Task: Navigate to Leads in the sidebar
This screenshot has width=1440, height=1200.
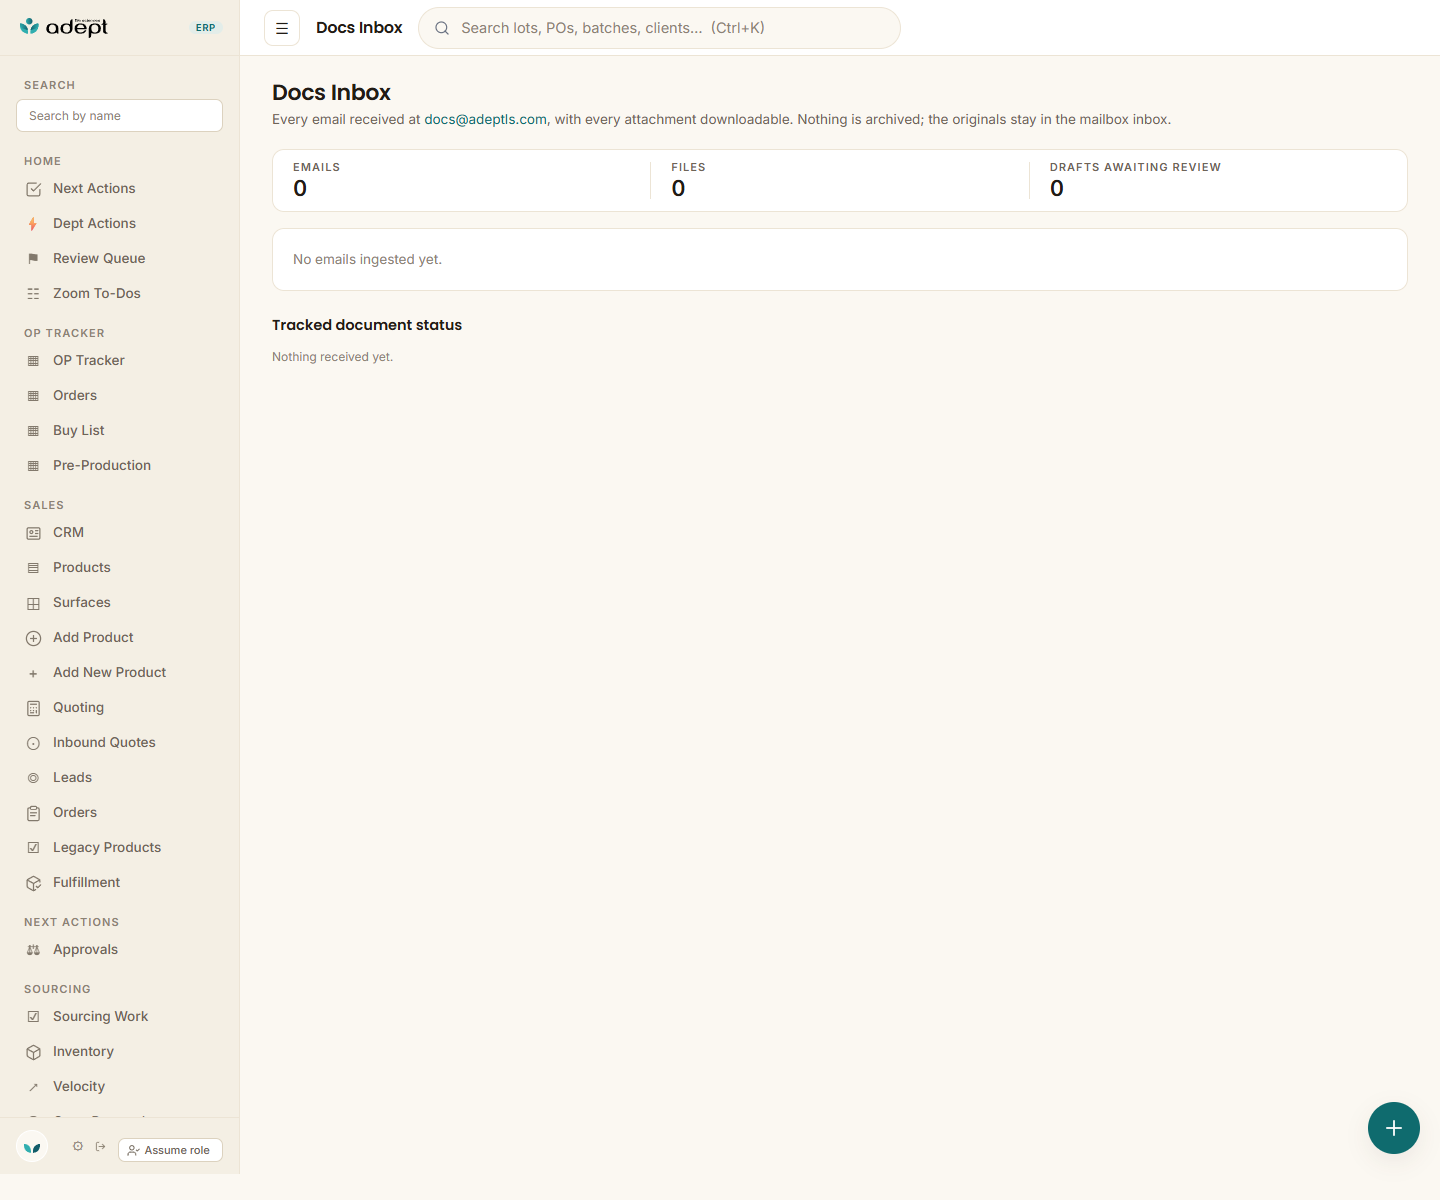Action: (x=120, y=778)
